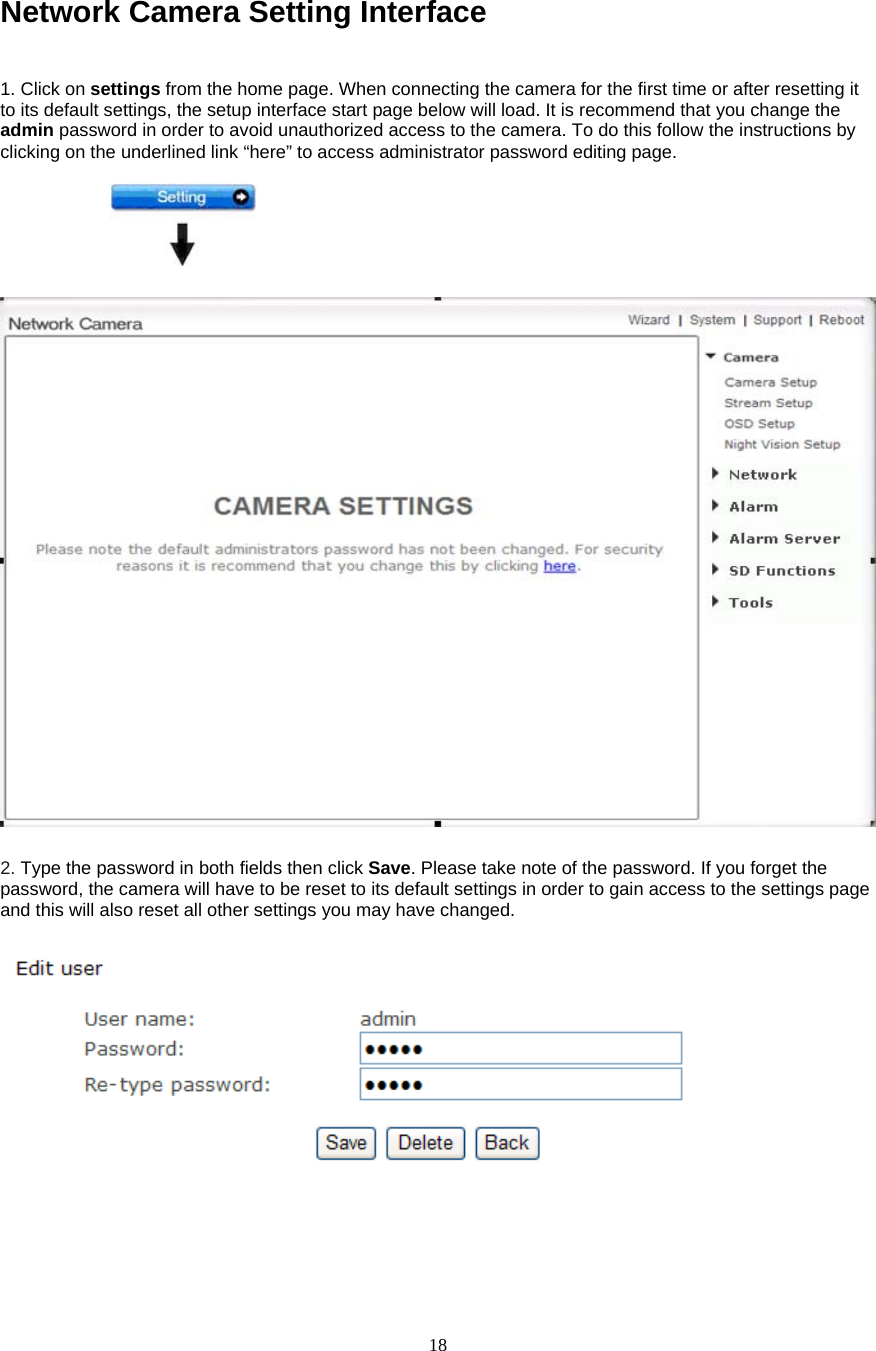Expand the Alarm section
This screenshot has height=1351, width=876.
(753, 506)
